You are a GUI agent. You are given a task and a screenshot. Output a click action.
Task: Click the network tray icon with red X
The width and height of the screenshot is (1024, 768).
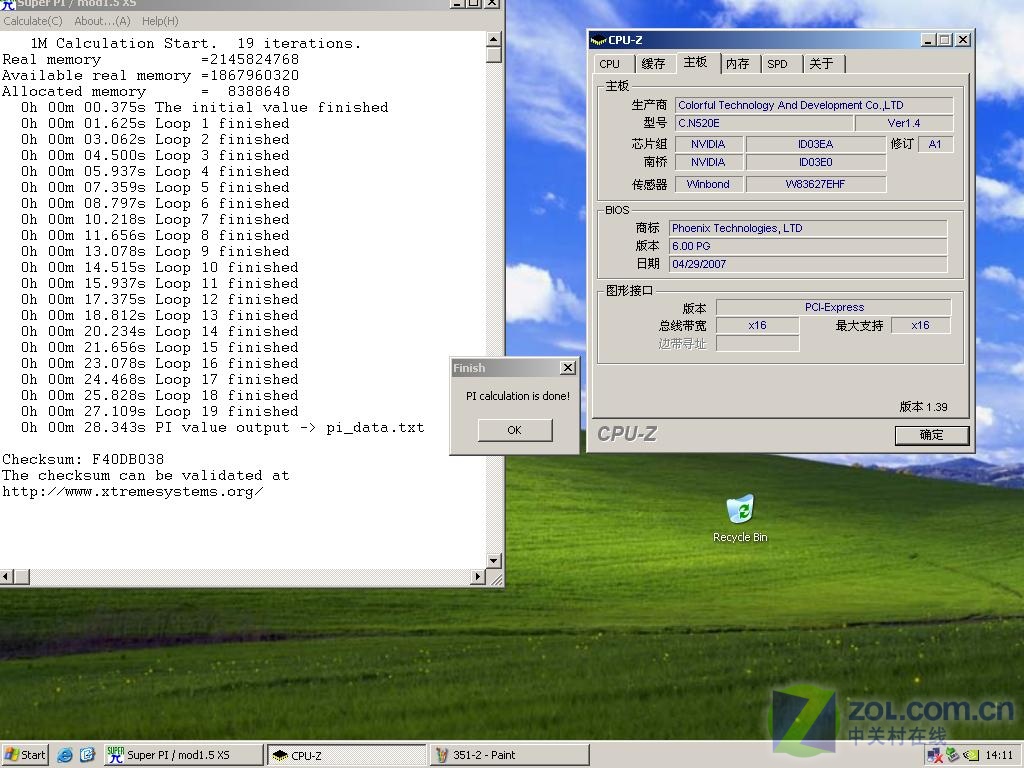coord(935,755)
